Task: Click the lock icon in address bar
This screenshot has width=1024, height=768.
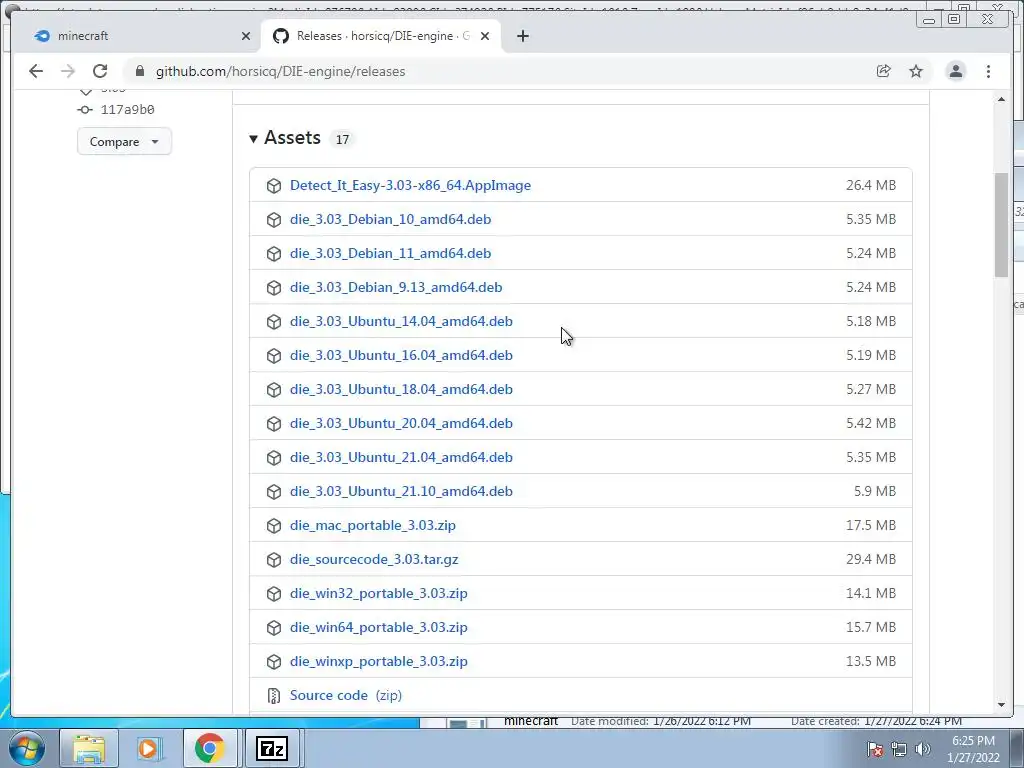Action: [x=140, y=71]
